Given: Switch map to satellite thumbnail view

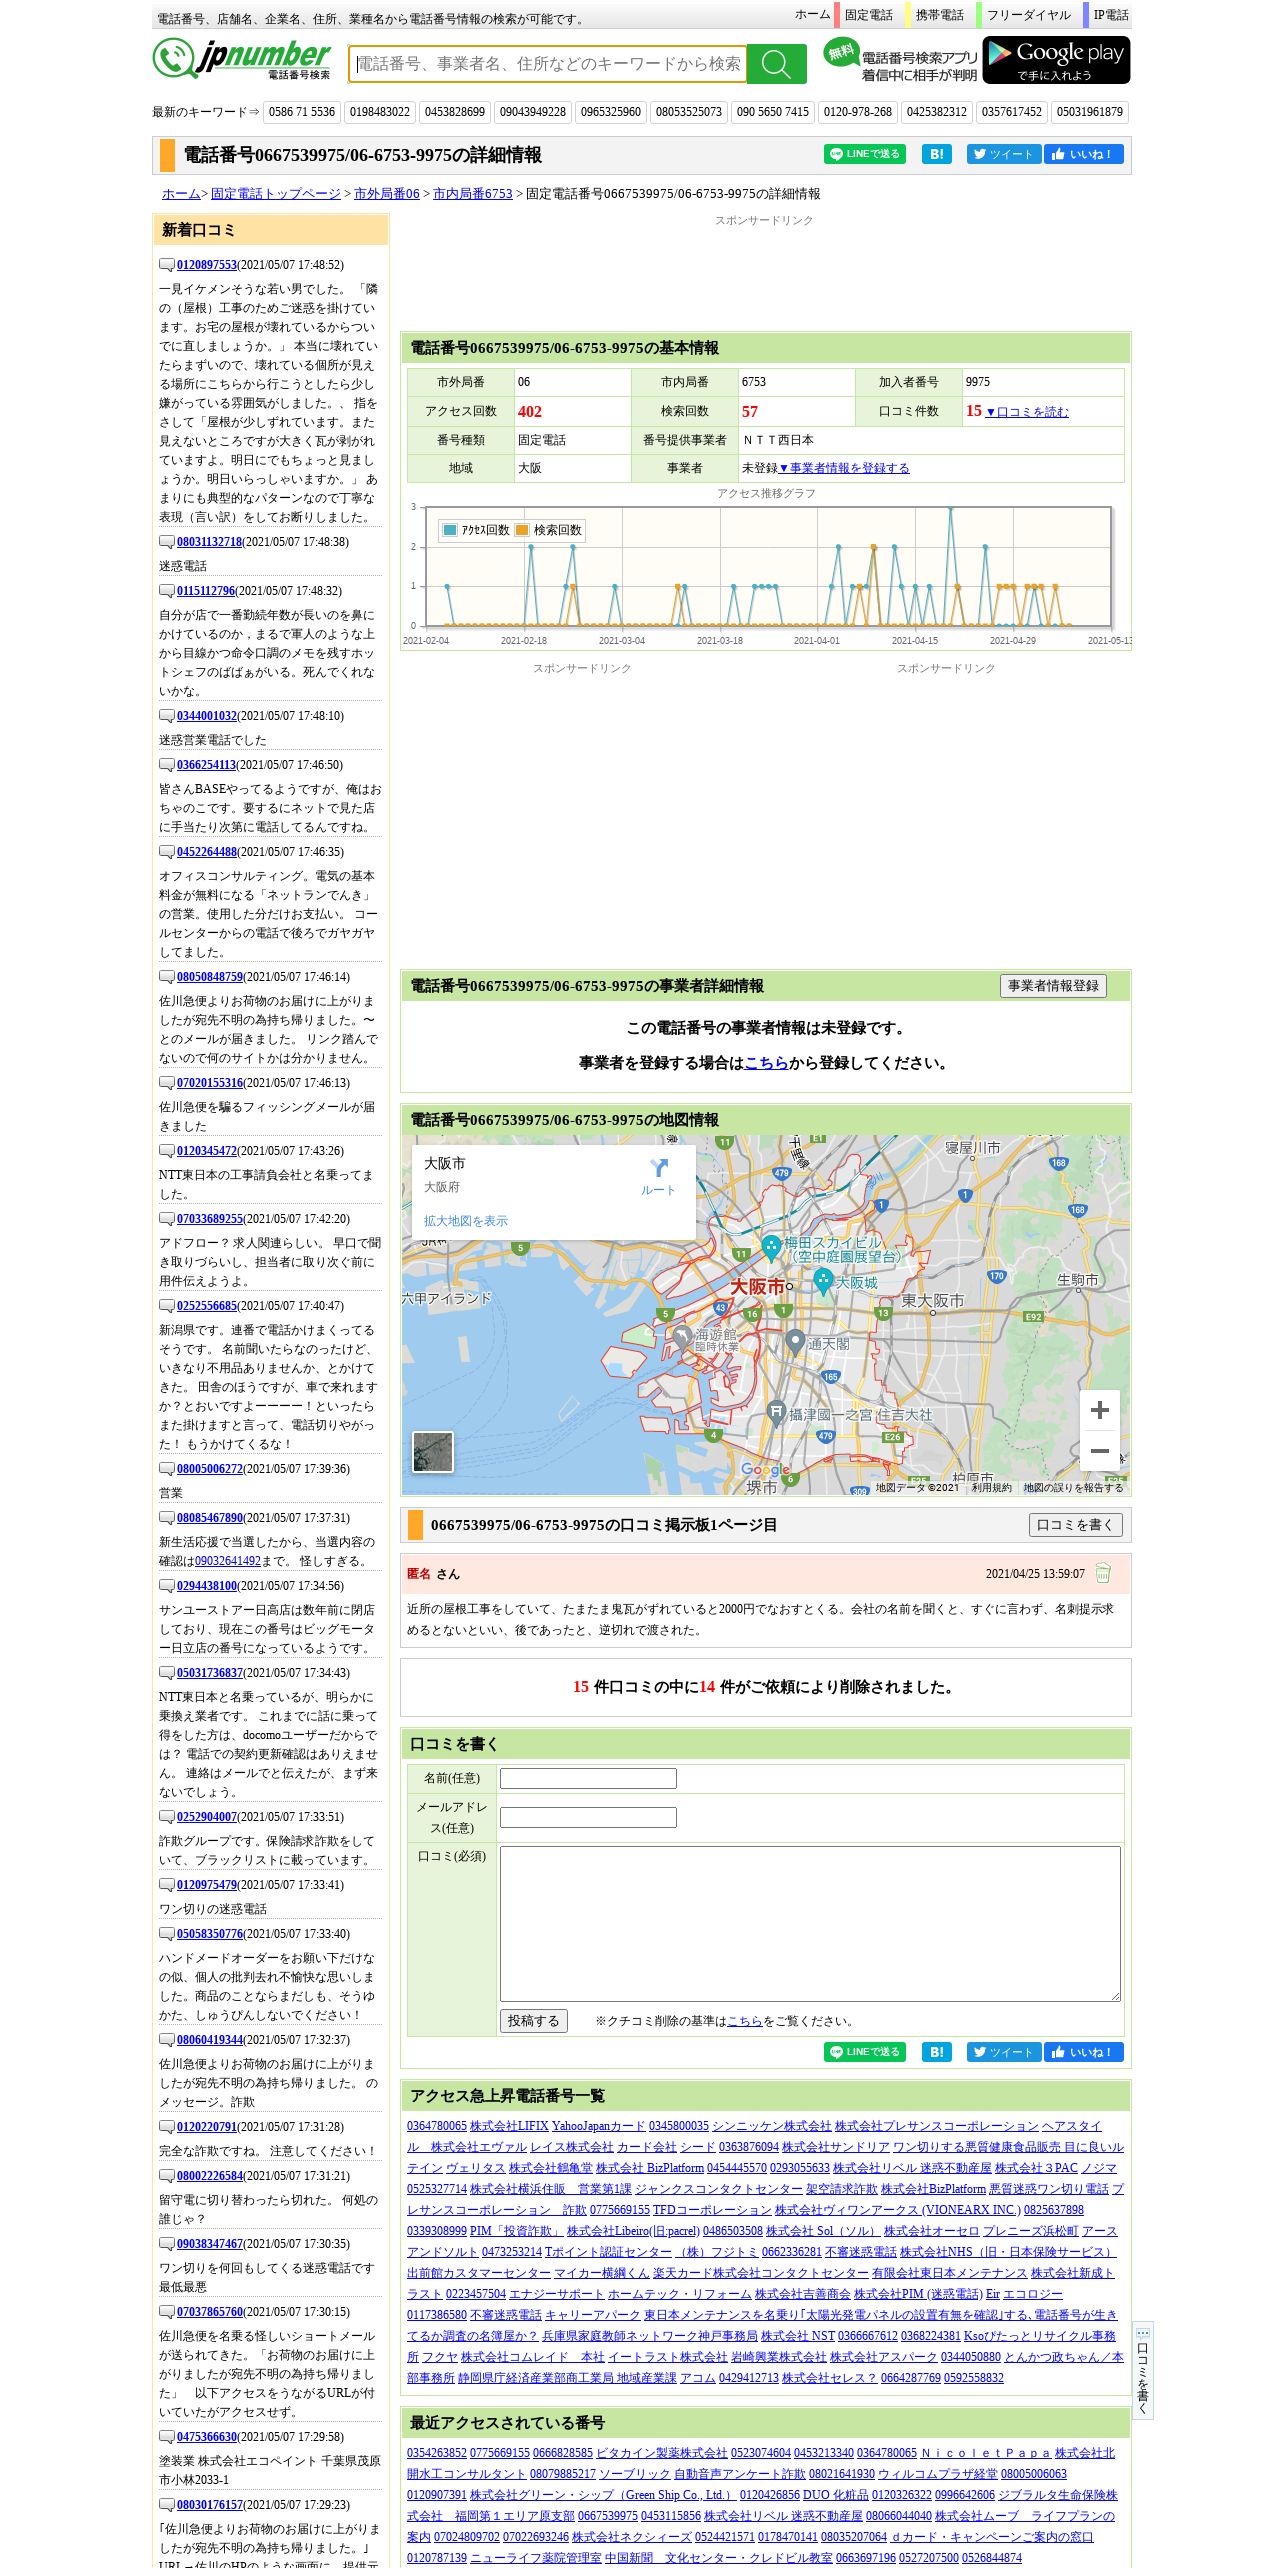Looking at the screenshot, I should (433, 1452).
